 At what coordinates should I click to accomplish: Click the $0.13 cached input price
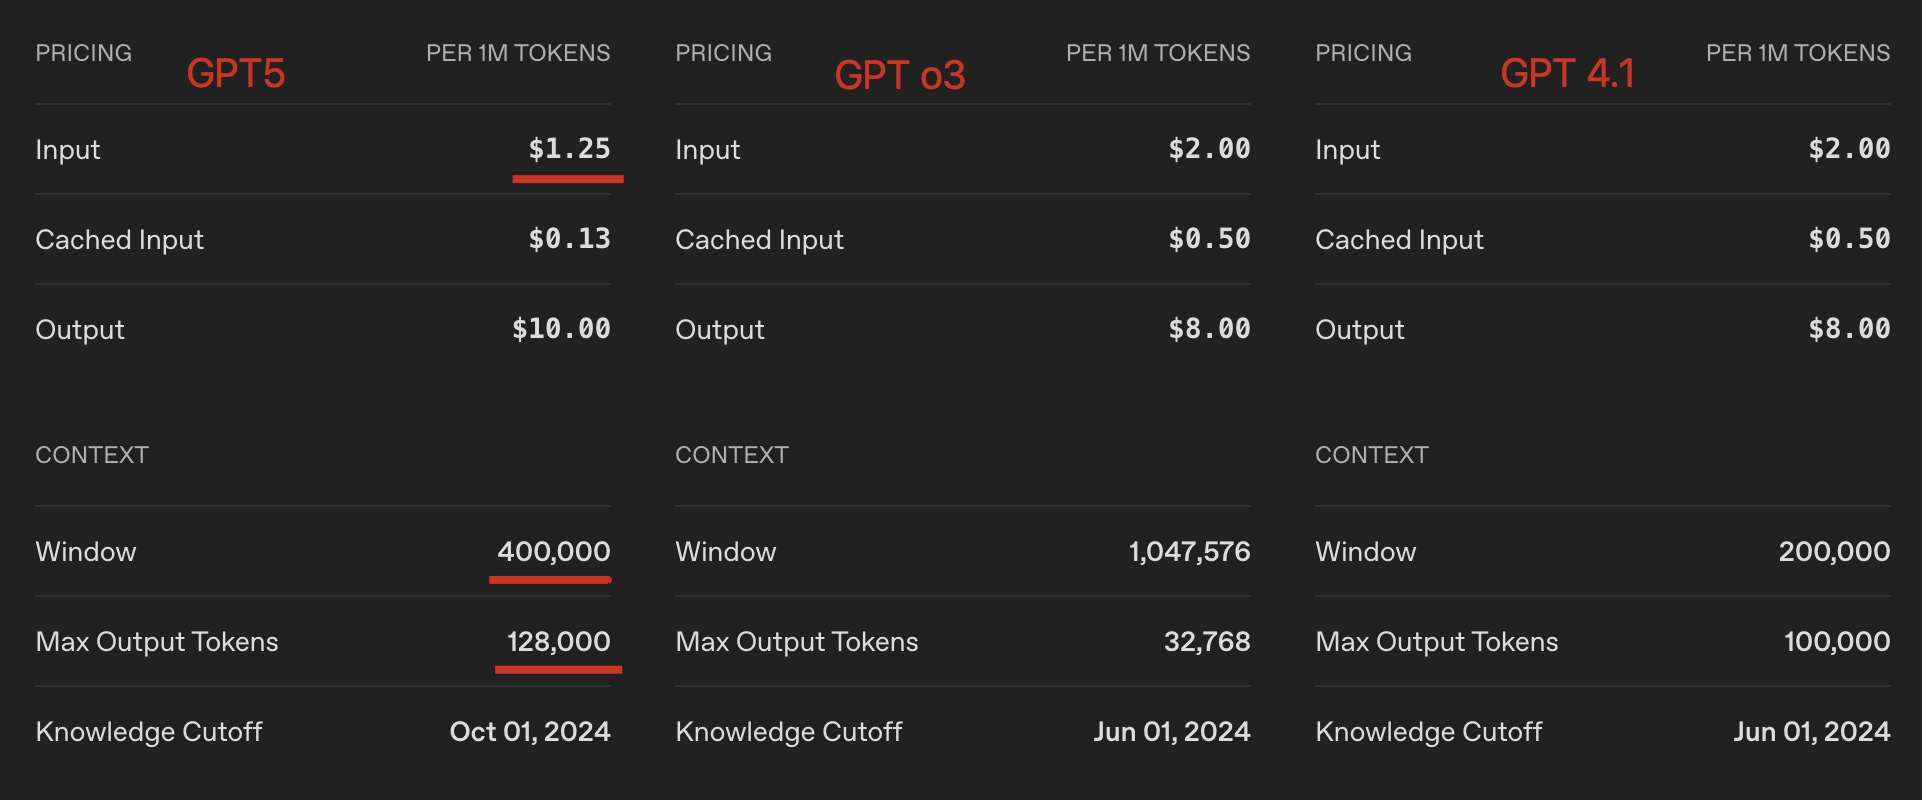569,239
